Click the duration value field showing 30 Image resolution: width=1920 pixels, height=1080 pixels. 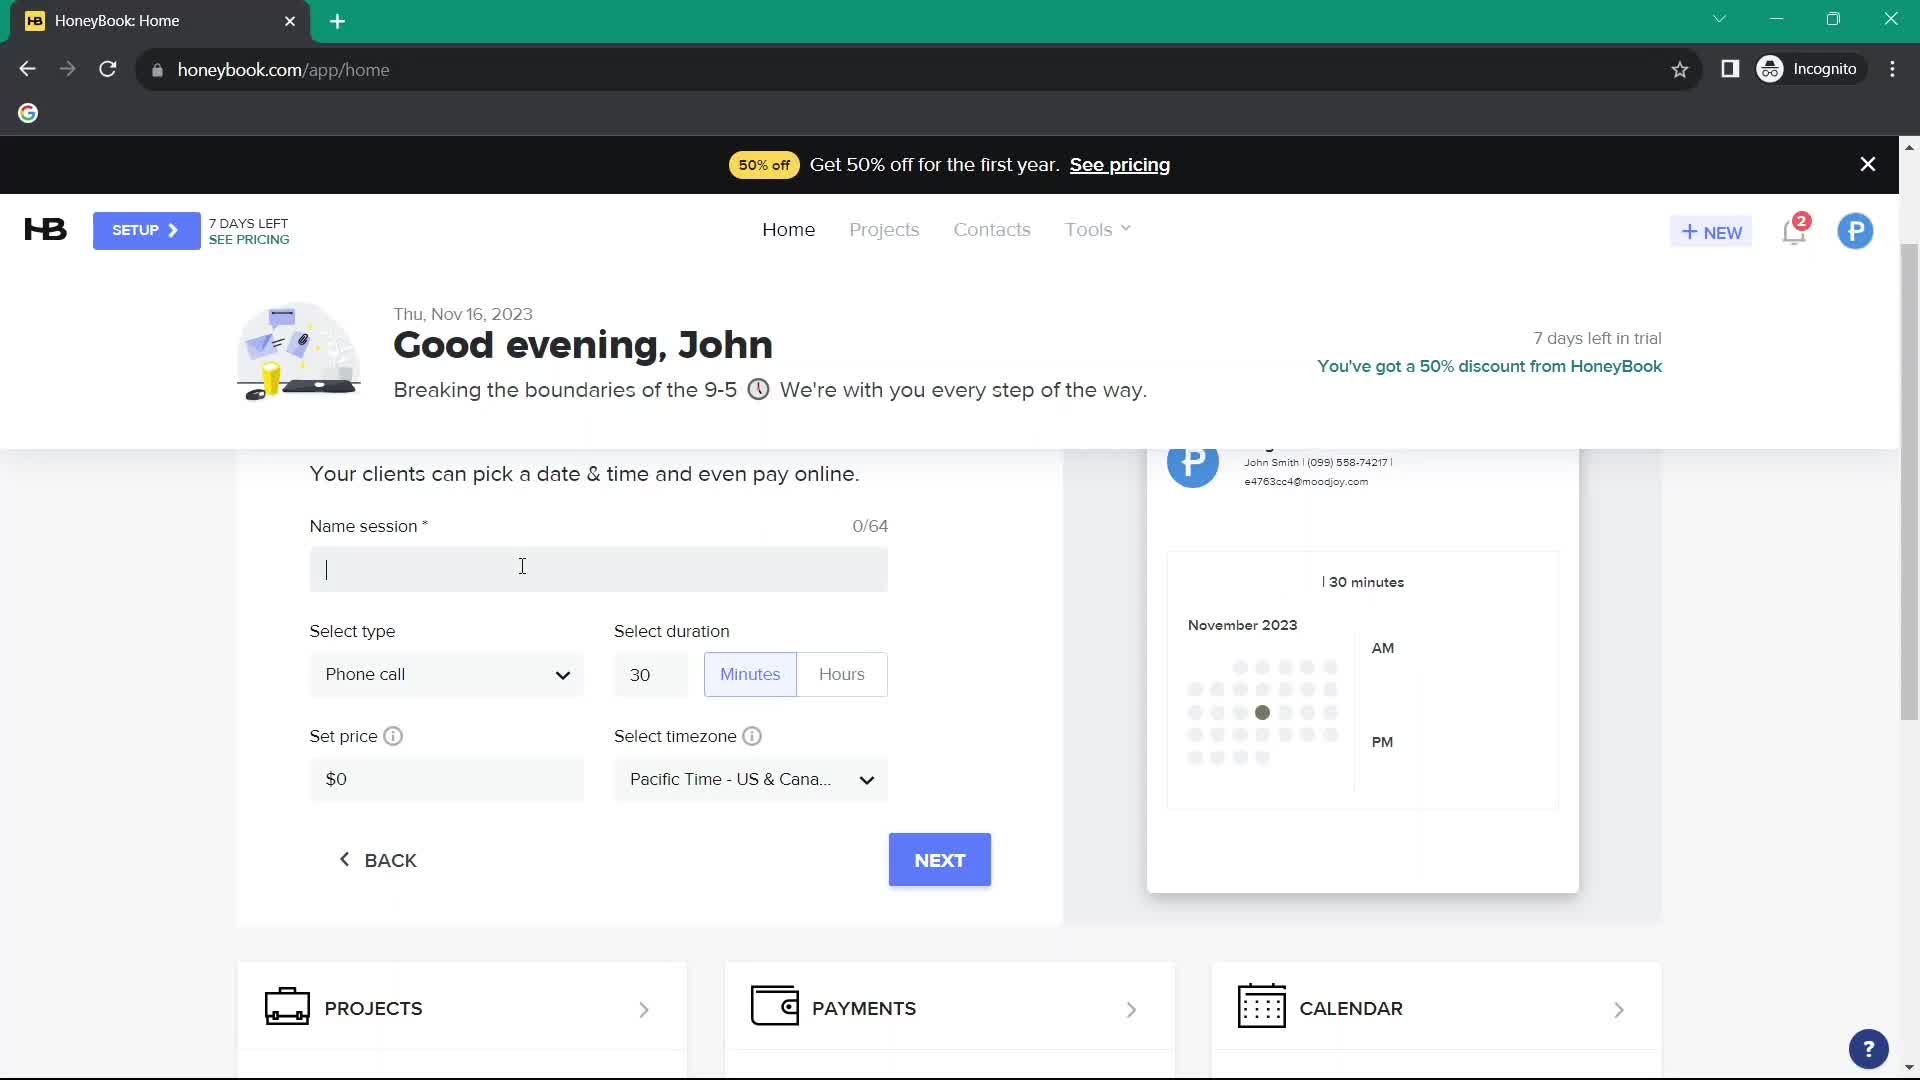tap(650, 675)
